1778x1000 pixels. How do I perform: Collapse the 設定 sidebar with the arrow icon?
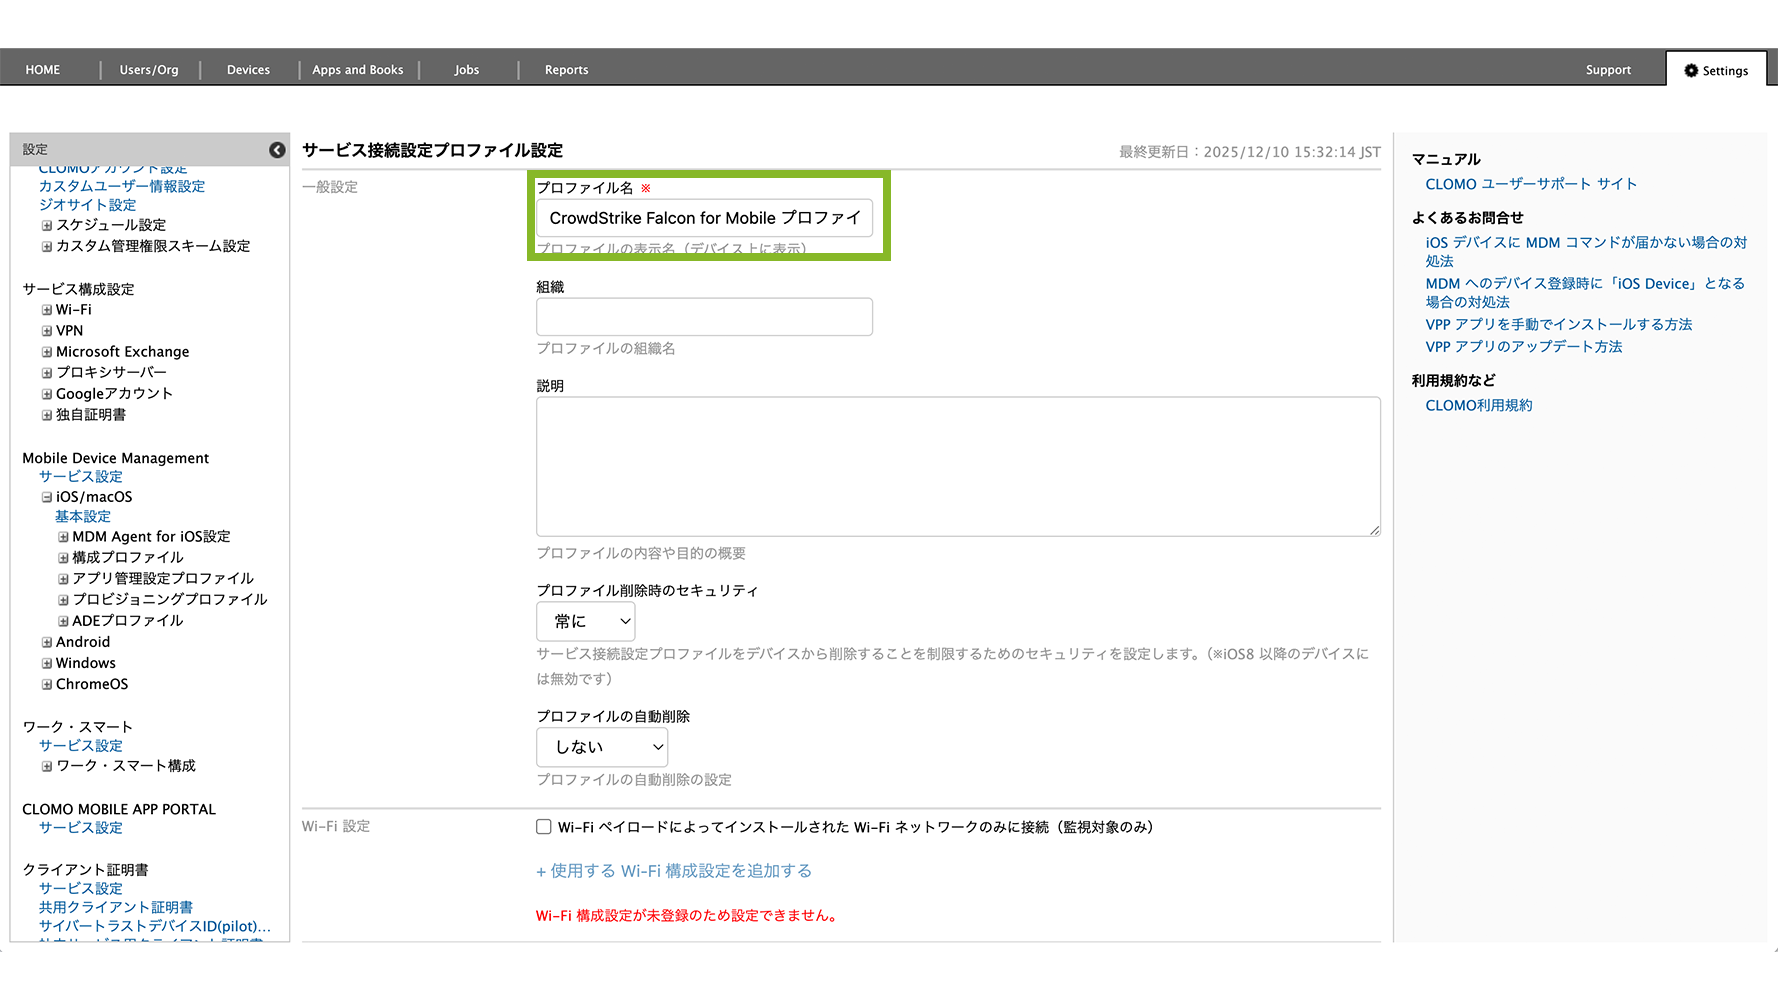coord(277,150)
